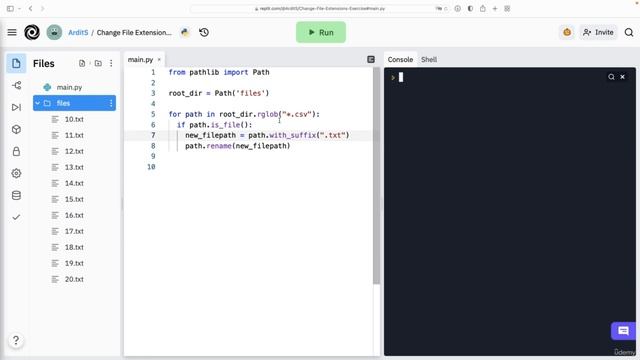
Task: Click the Change File Extension repl title
Action: click(x=134, y=33)
